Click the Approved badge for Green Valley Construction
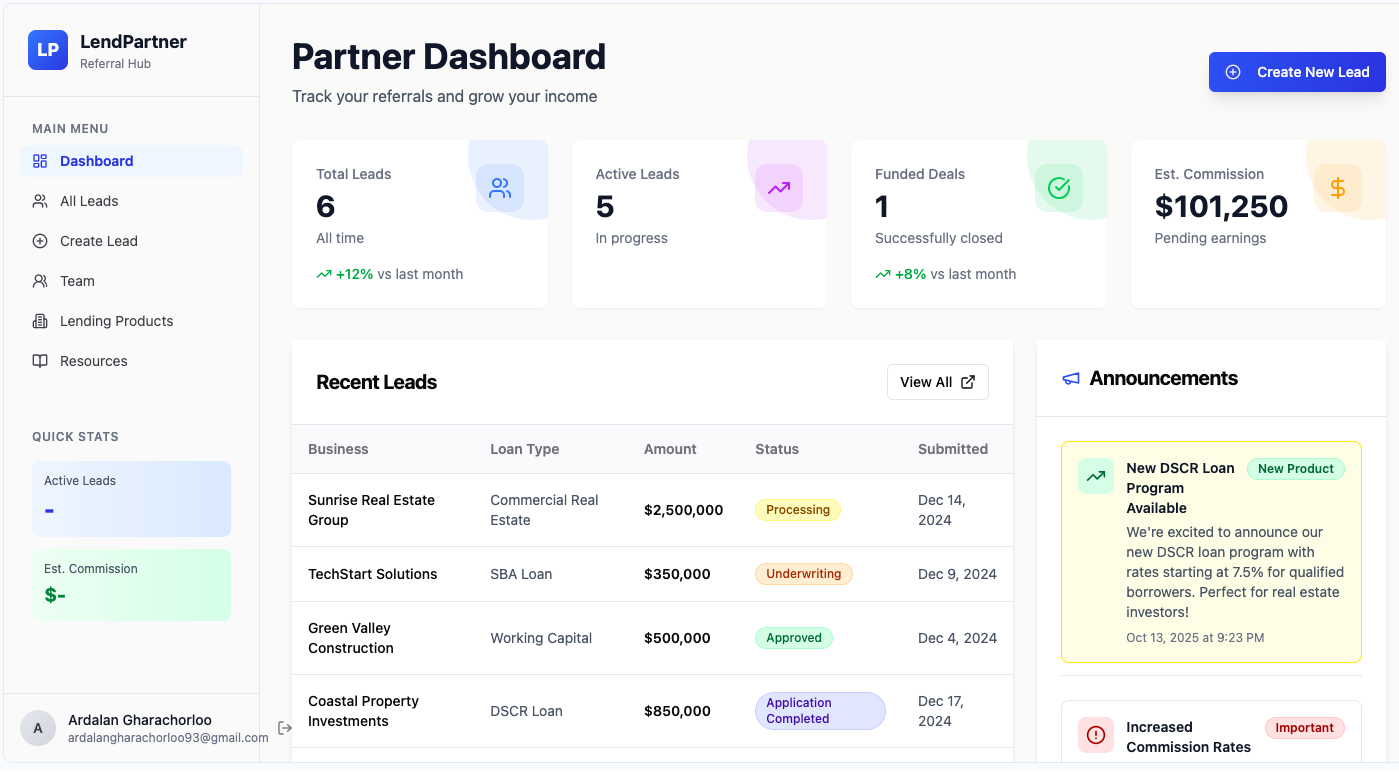The image size is (1399, 772). (793, 638)
